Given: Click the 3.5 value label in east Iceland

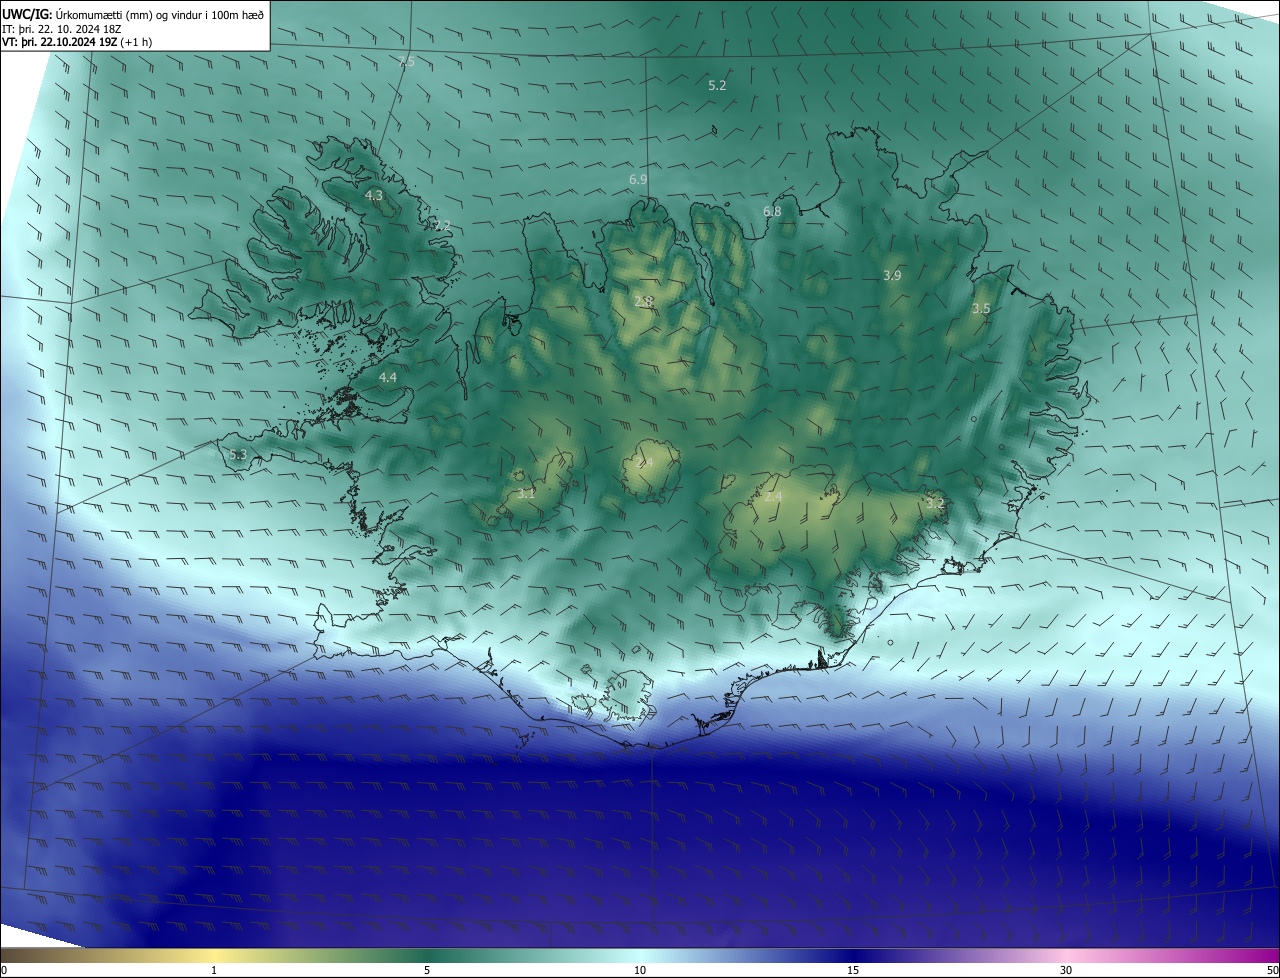Looking at the screenshot, I should tap(981, 309).
